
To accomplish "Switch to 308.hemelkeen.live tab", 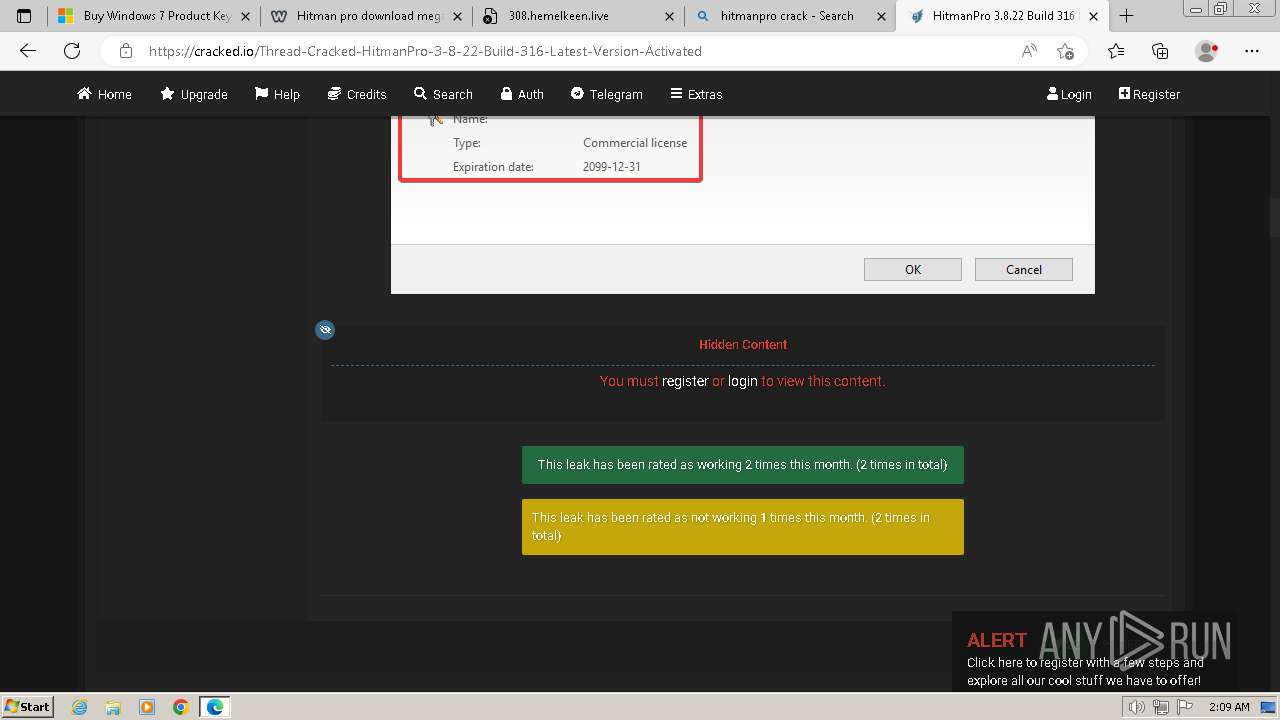I will pos(579,16).
